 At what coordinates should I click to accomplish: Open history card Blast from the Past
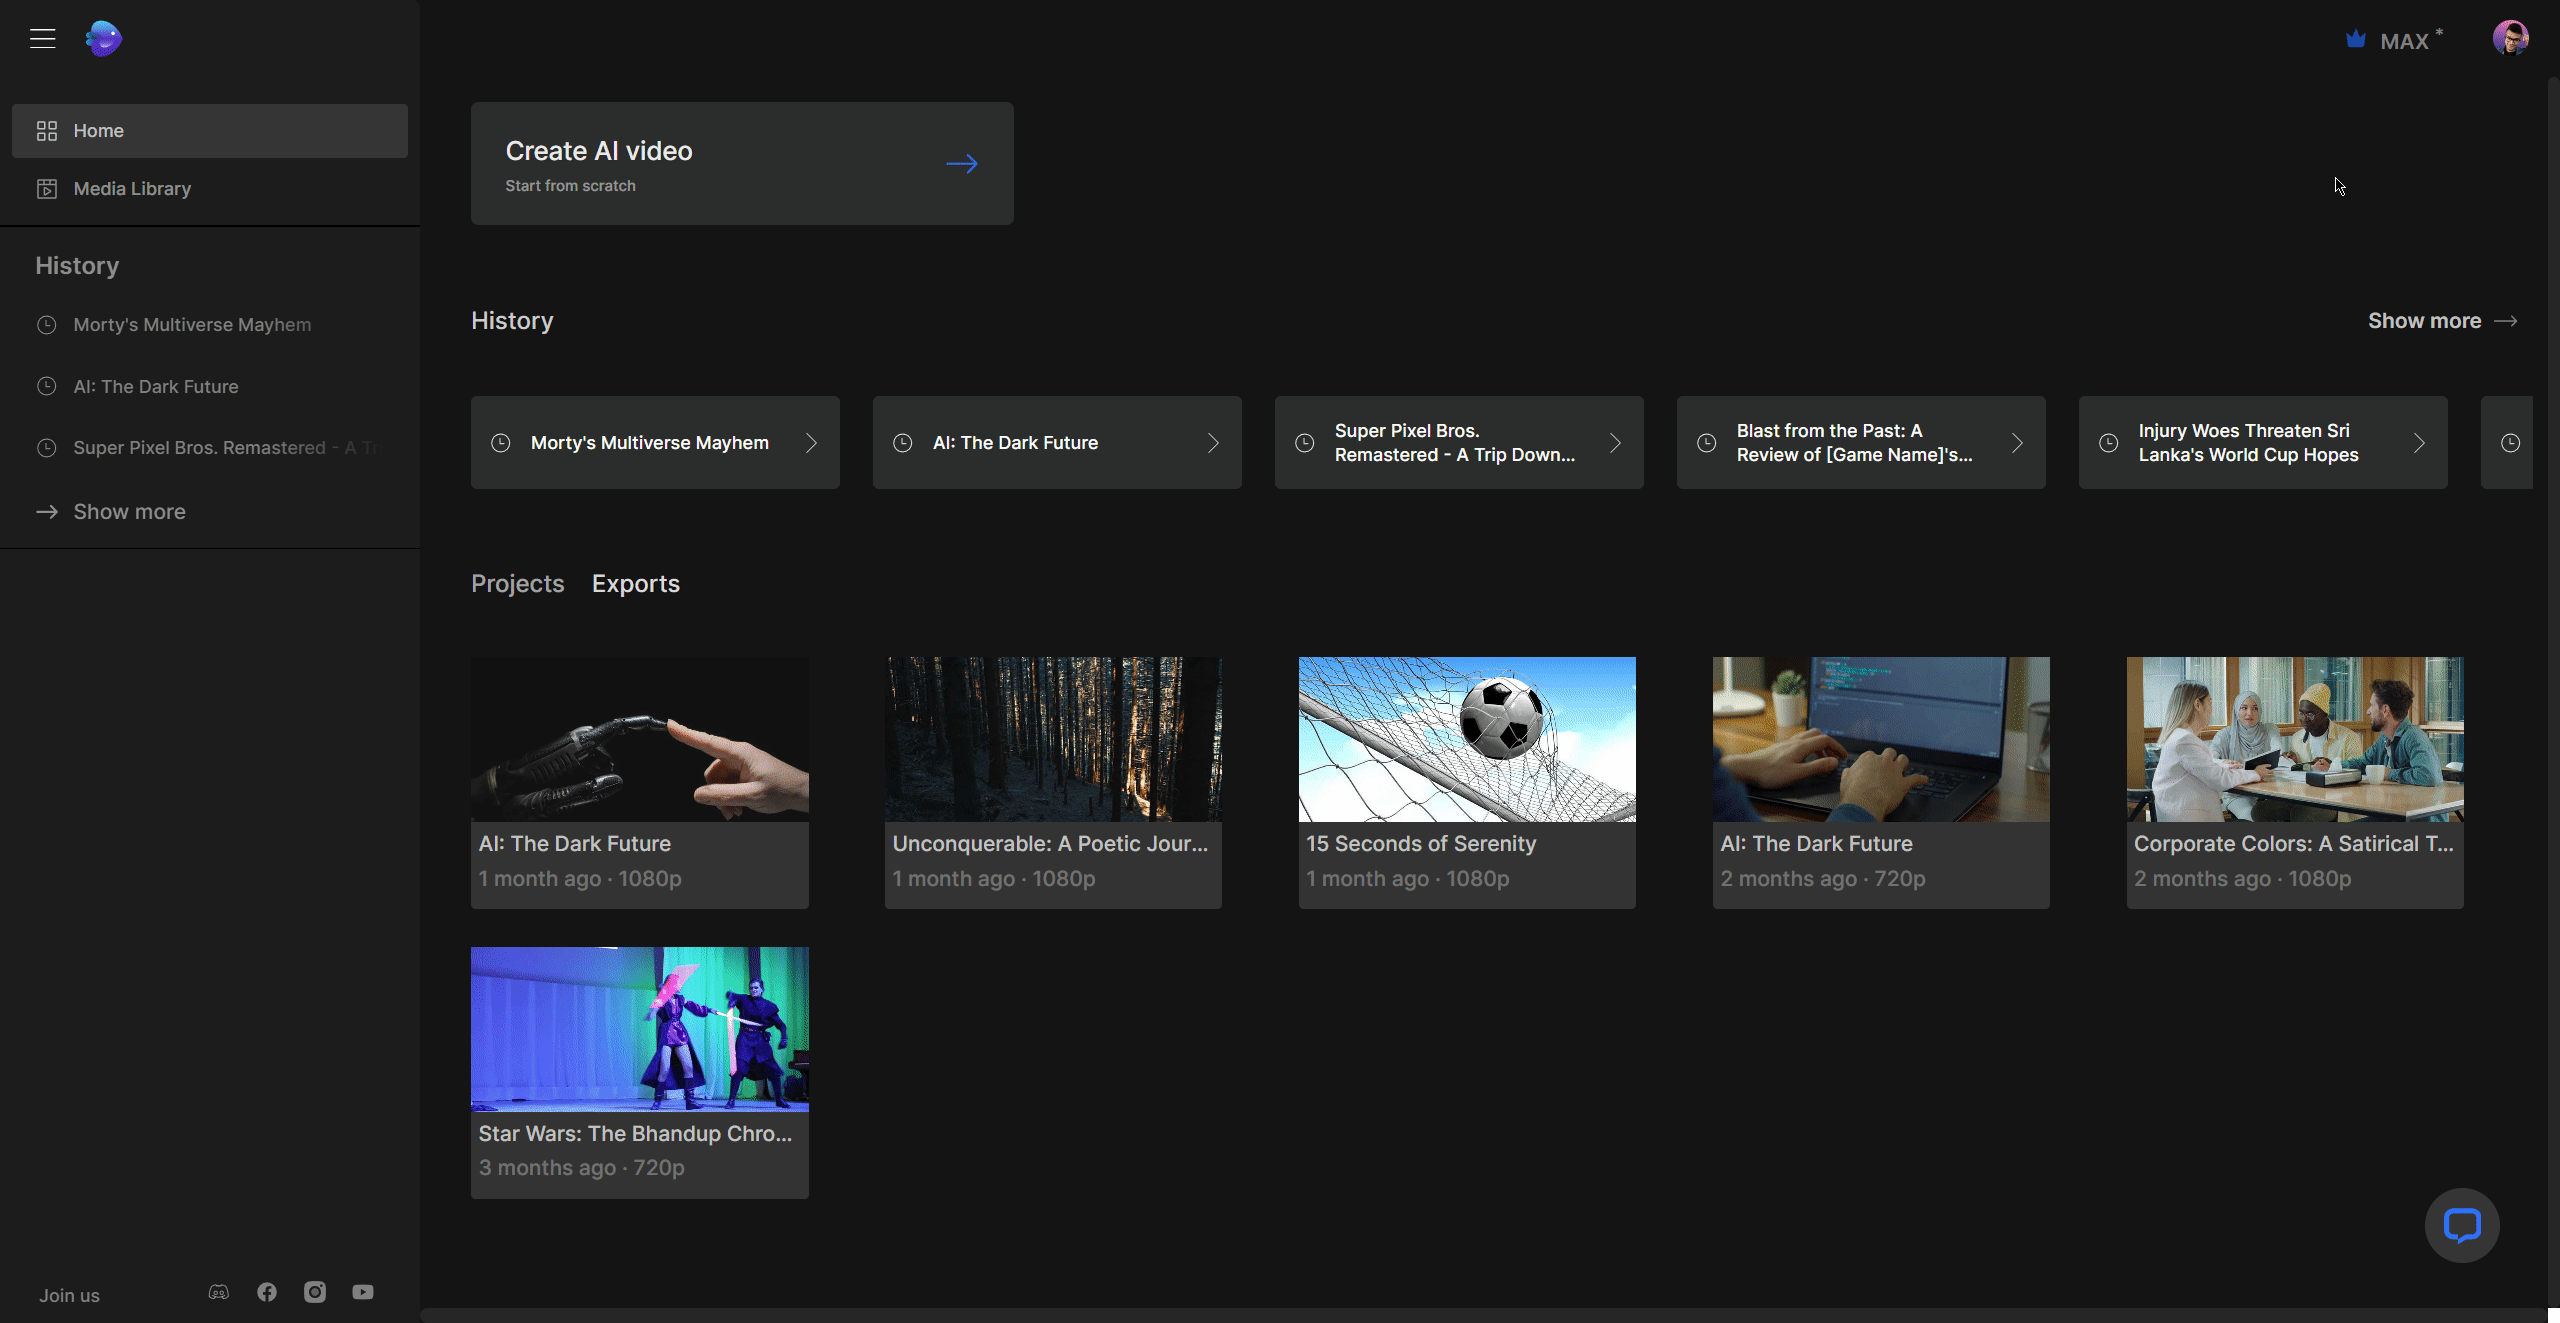(1861, 442)
